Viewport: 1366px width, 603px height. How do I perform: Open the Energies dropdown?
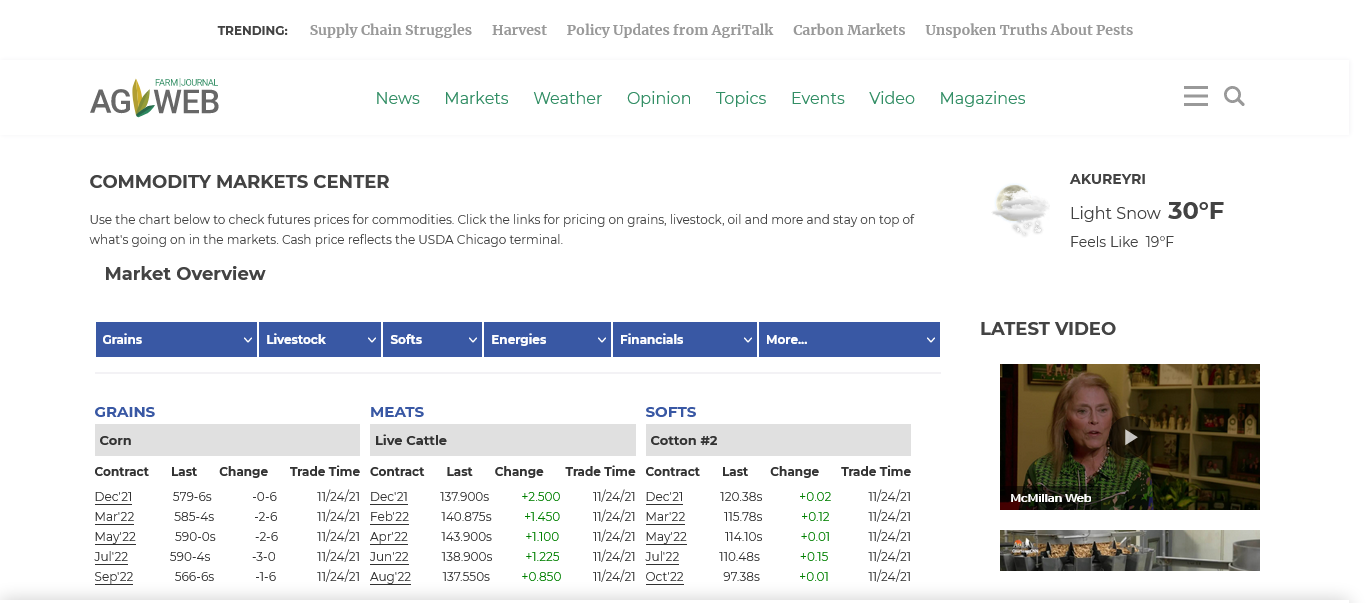click(x=547, y=339)
